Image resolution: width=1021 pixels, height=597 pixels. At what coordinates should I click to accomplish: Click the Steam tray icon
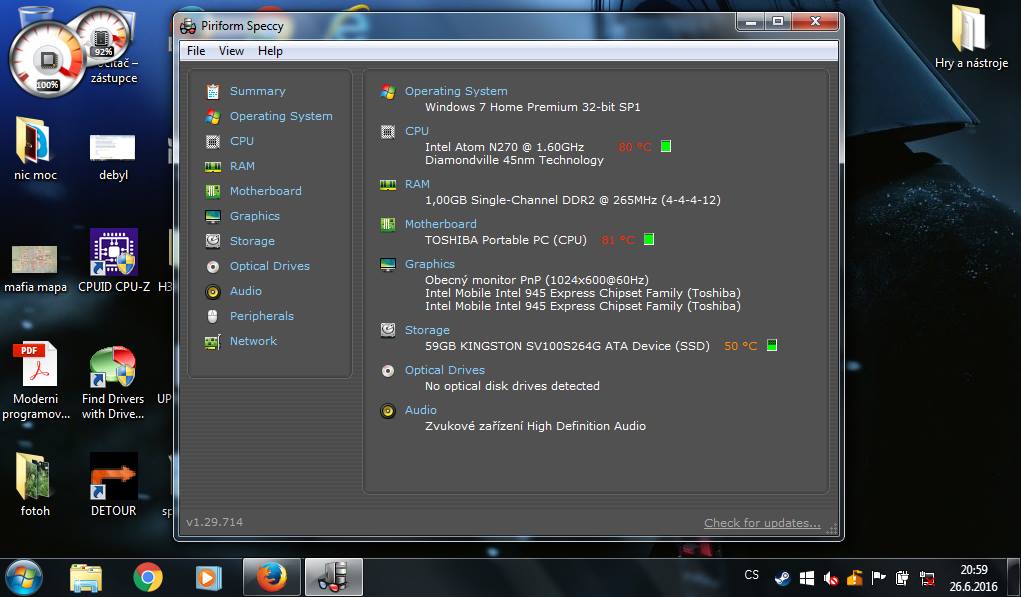pyautogui.click(x=782, y=577)
